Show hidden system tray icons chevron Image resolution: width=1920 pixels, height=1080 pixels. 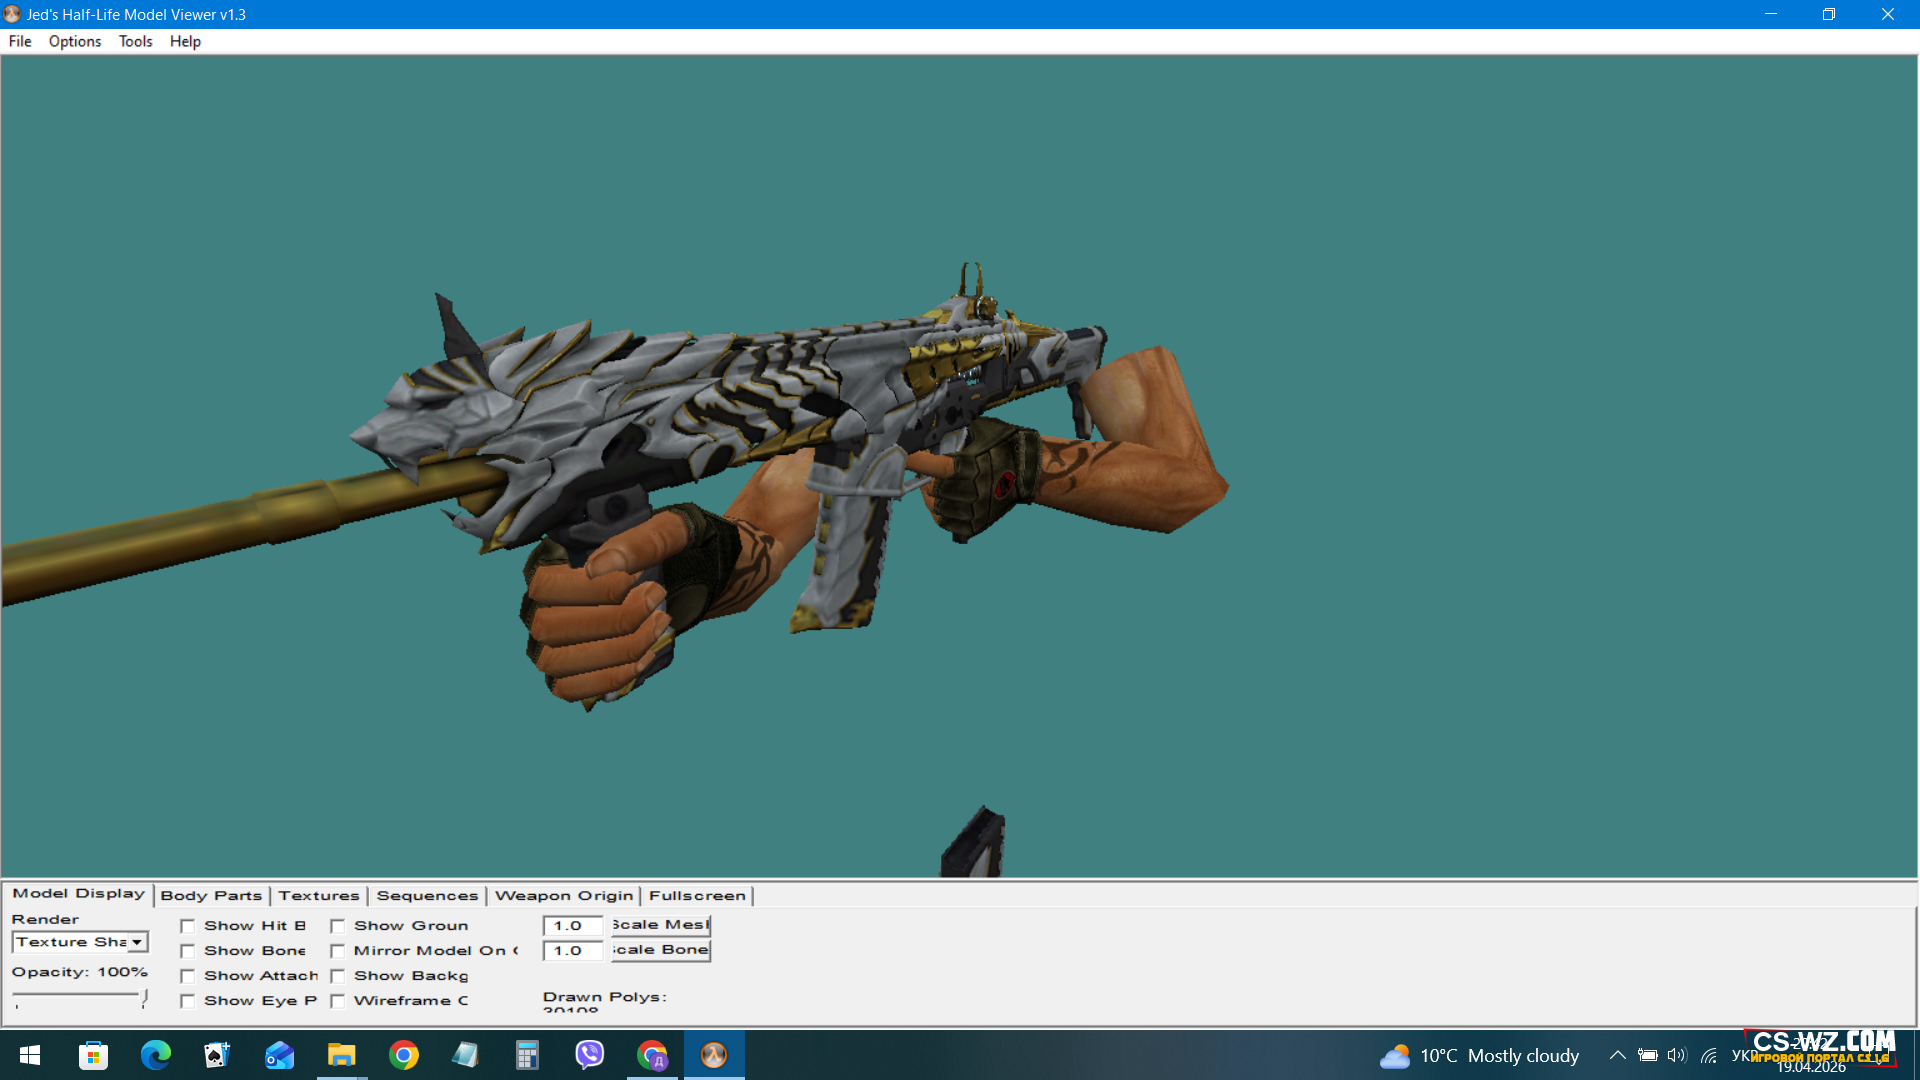click(x=1617, y=1055)
